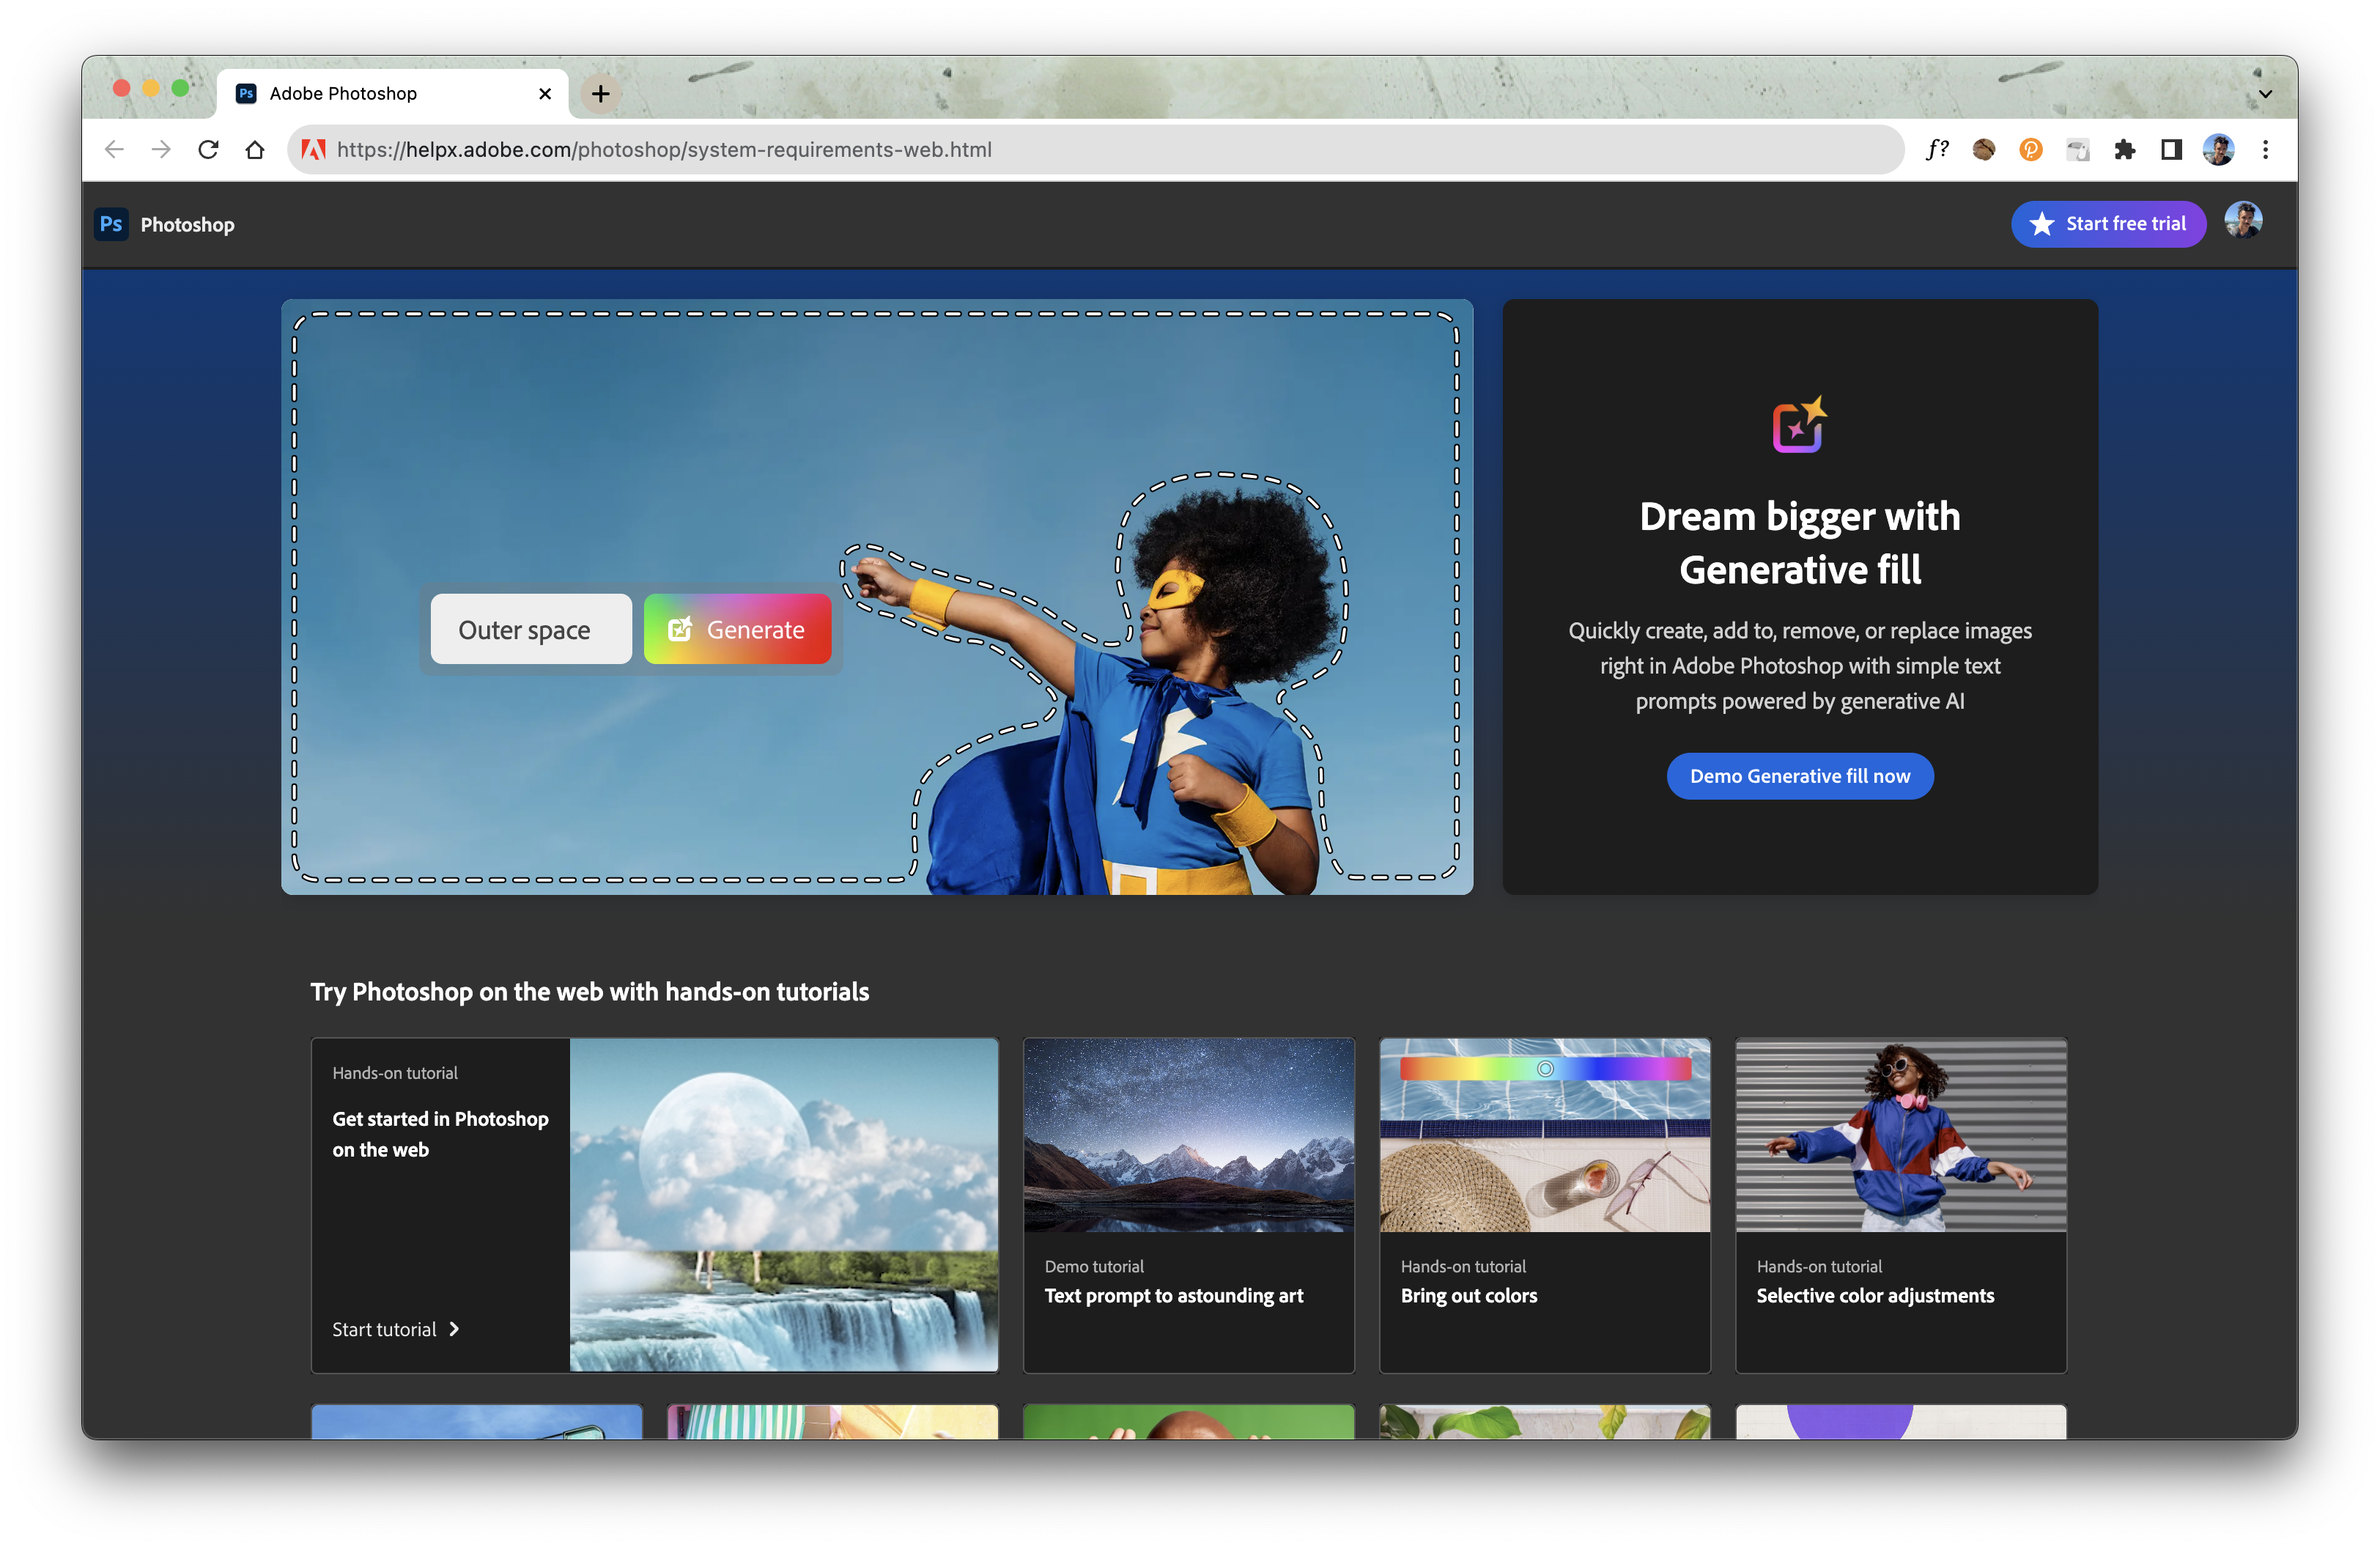Click the Outer space prompt field
The image size is (2380, 1548).
[x=531, y=630]
